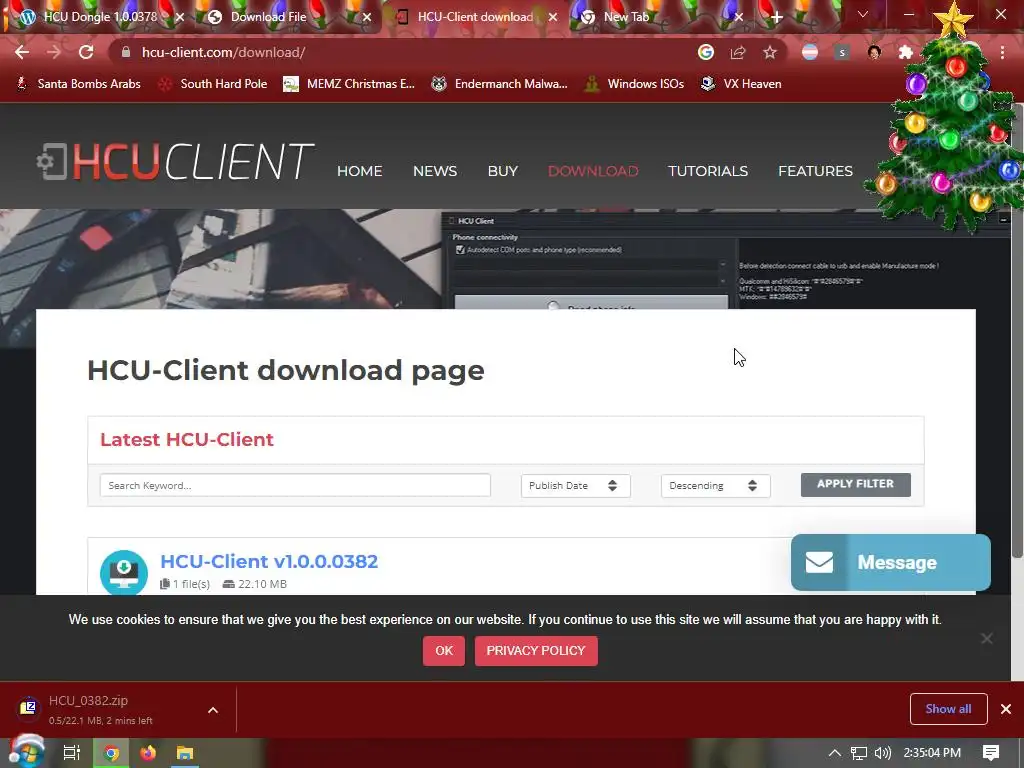Open the network tray icon
This screenshot has width=1024, height=768.
[x=859, y=753]
